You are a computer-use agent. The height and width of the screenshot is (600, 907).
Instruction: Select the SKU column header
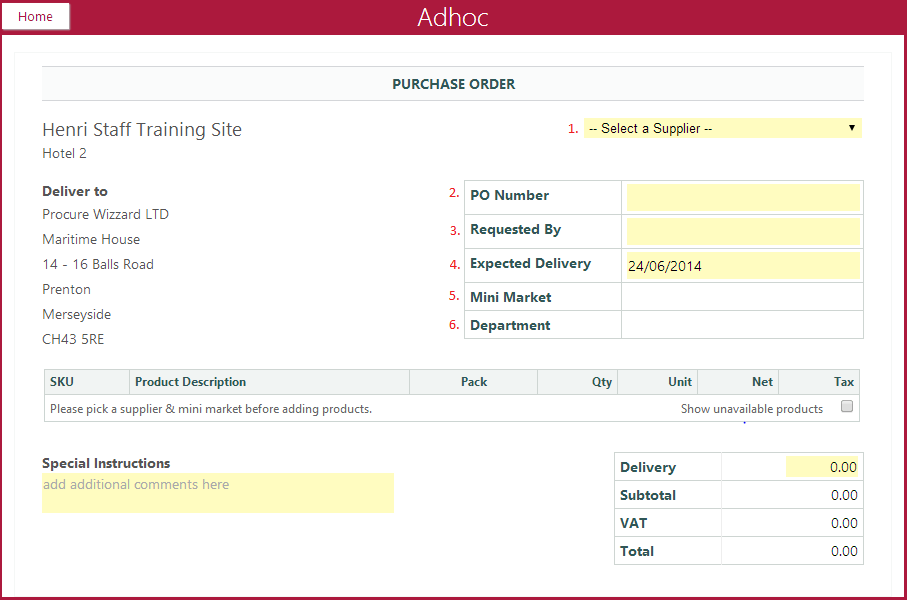tap(61, 381)
